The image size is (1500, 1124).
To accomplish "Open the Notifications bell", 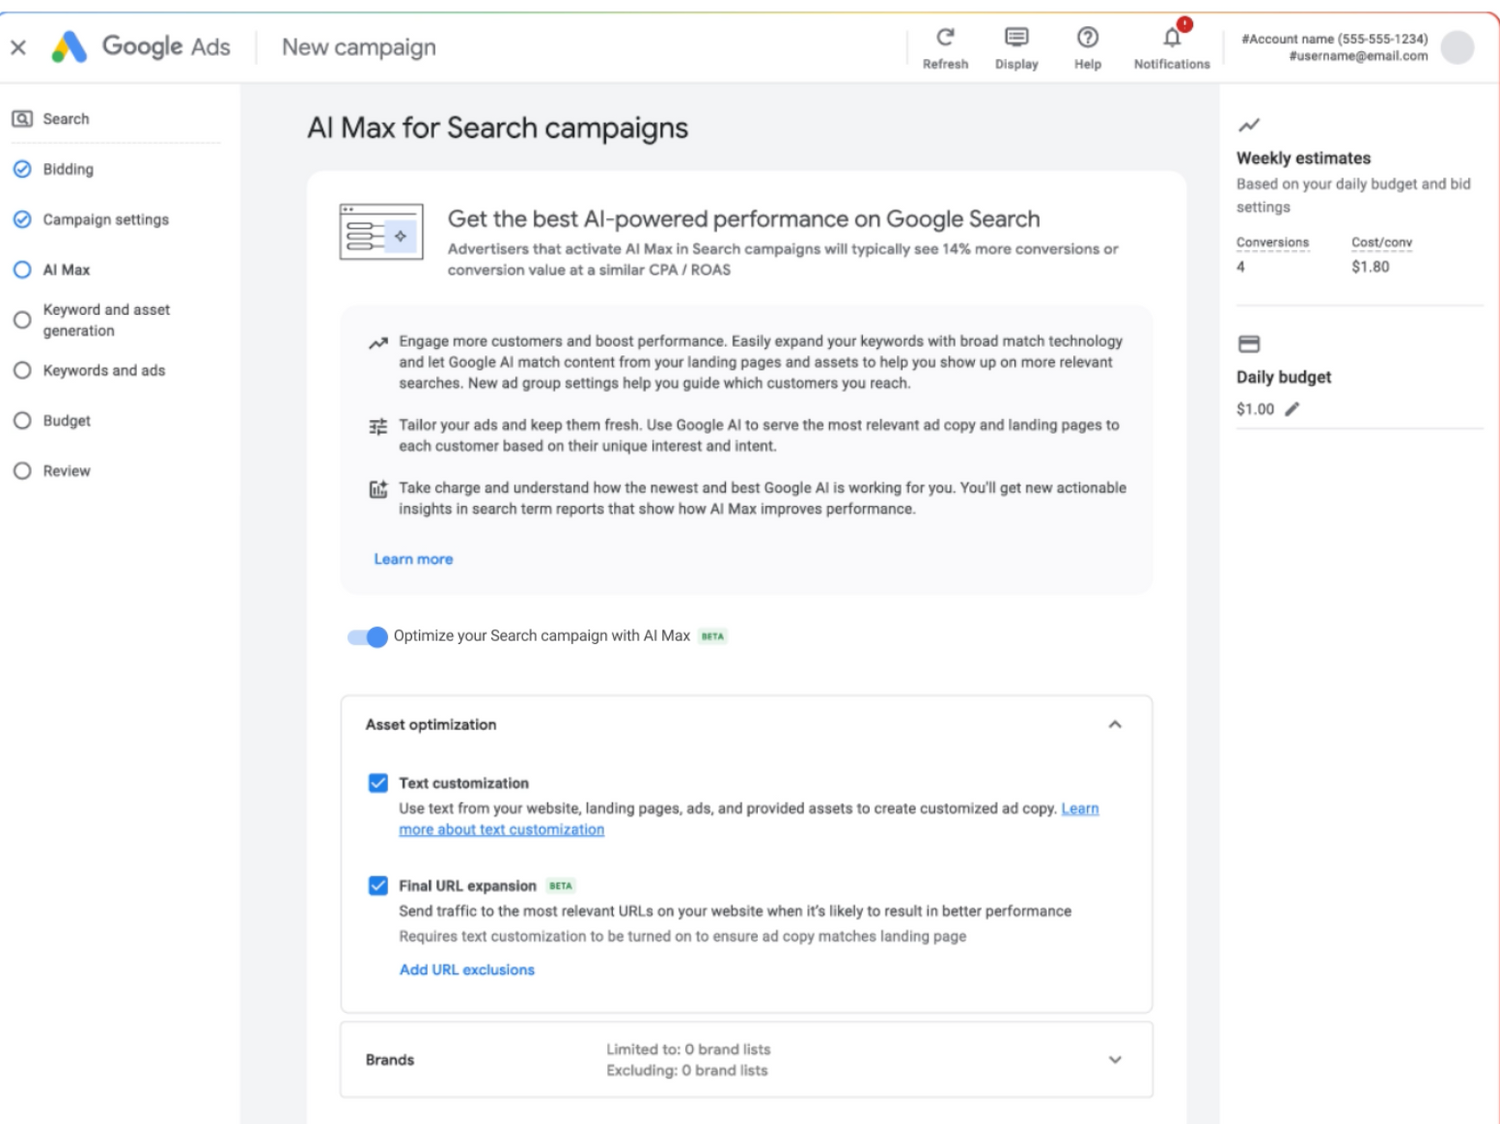I will [x=1172, y=38].
